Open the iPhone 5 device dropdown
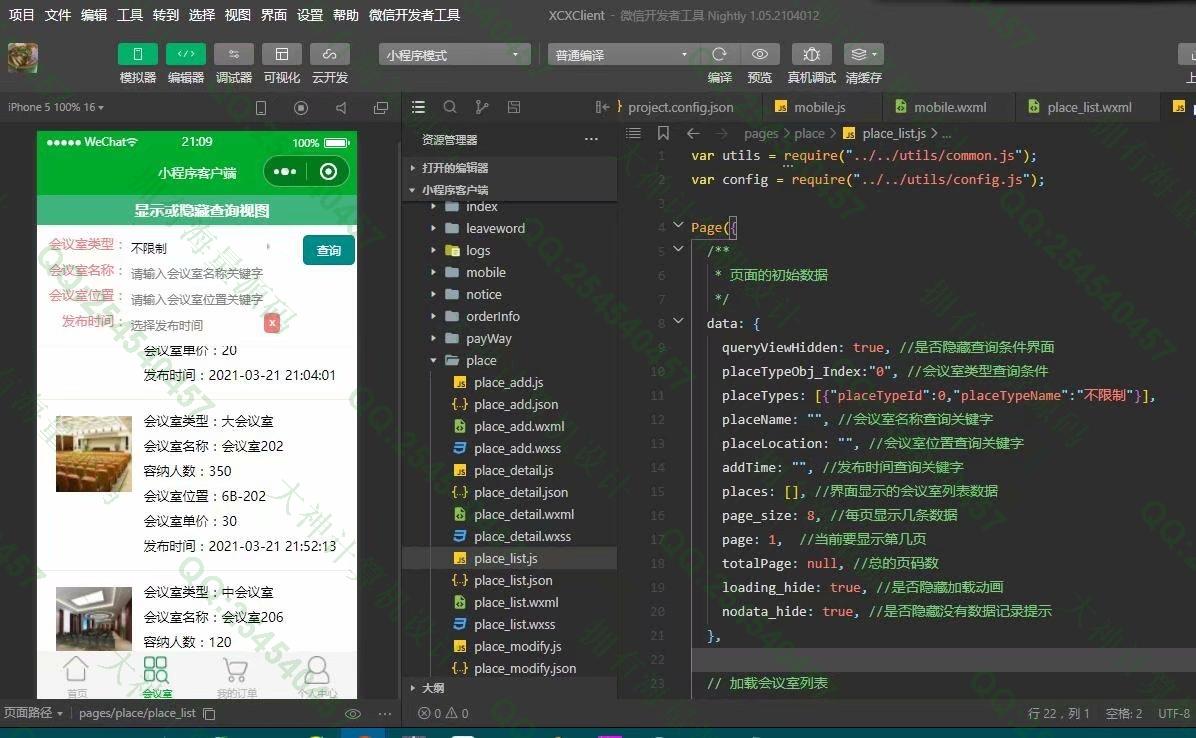 56,107
